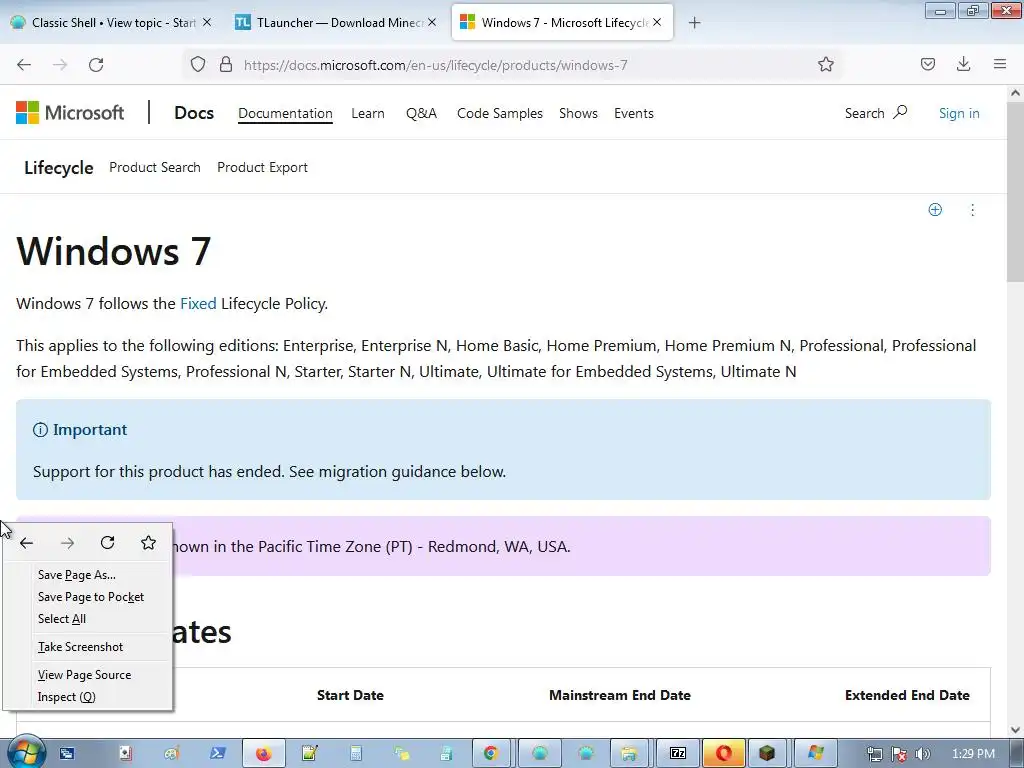1024x768 pixels.
Task: Open the Firefox downloads panel
Action: [963, 64]
